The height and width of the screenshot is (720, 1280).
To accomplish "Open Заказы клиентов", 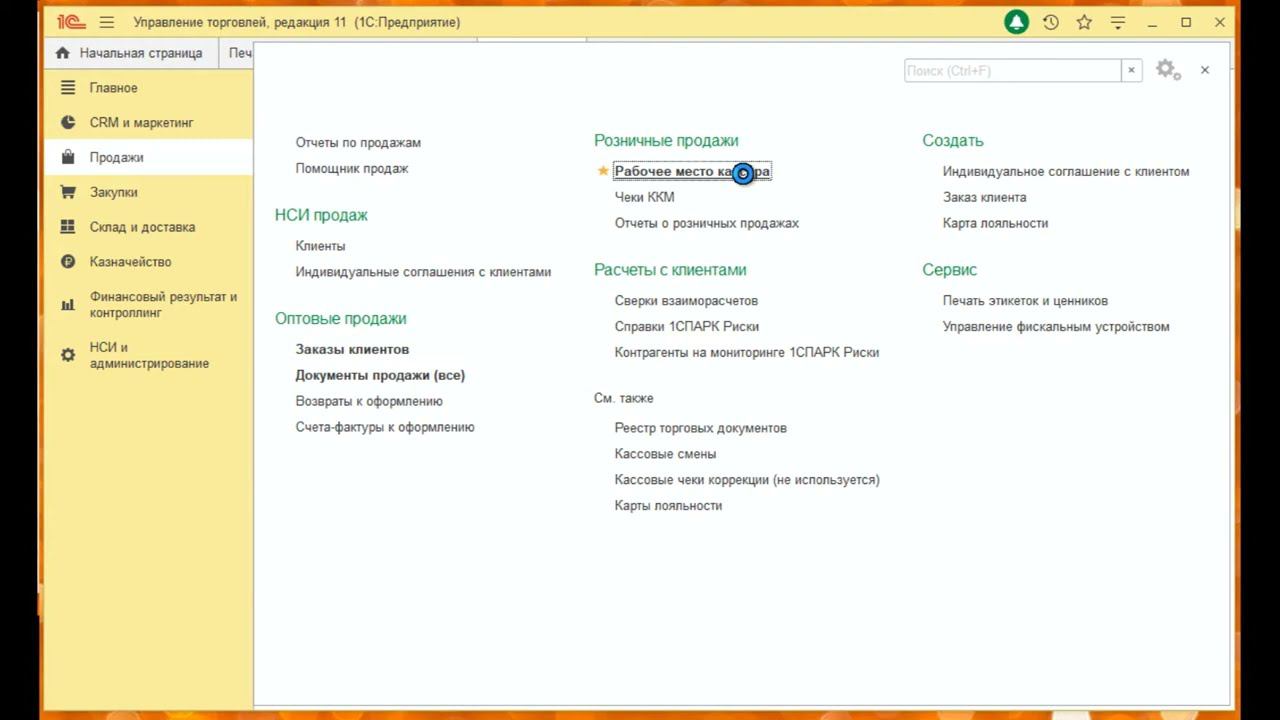I will (352, 349).
